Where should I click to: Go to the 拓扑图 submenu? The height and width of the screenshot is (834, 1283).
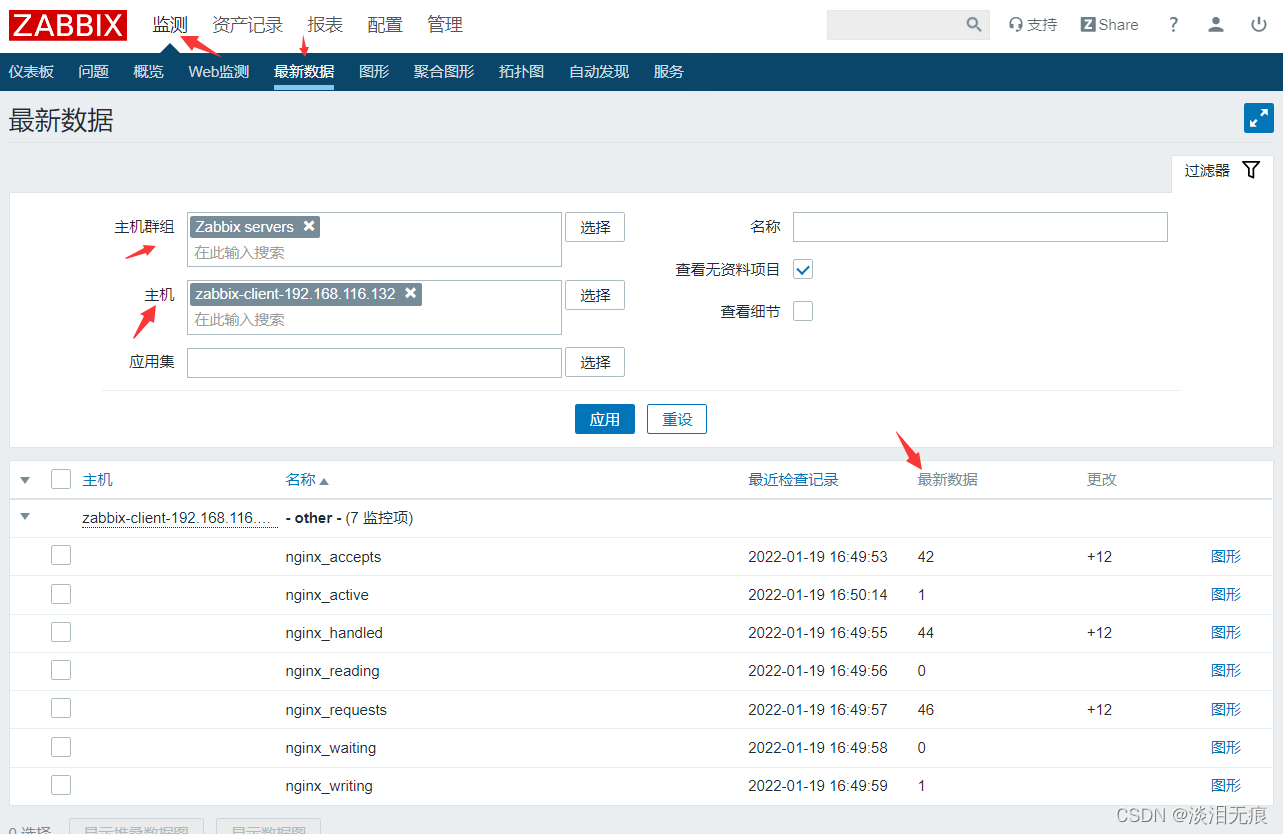click(522, 72)
